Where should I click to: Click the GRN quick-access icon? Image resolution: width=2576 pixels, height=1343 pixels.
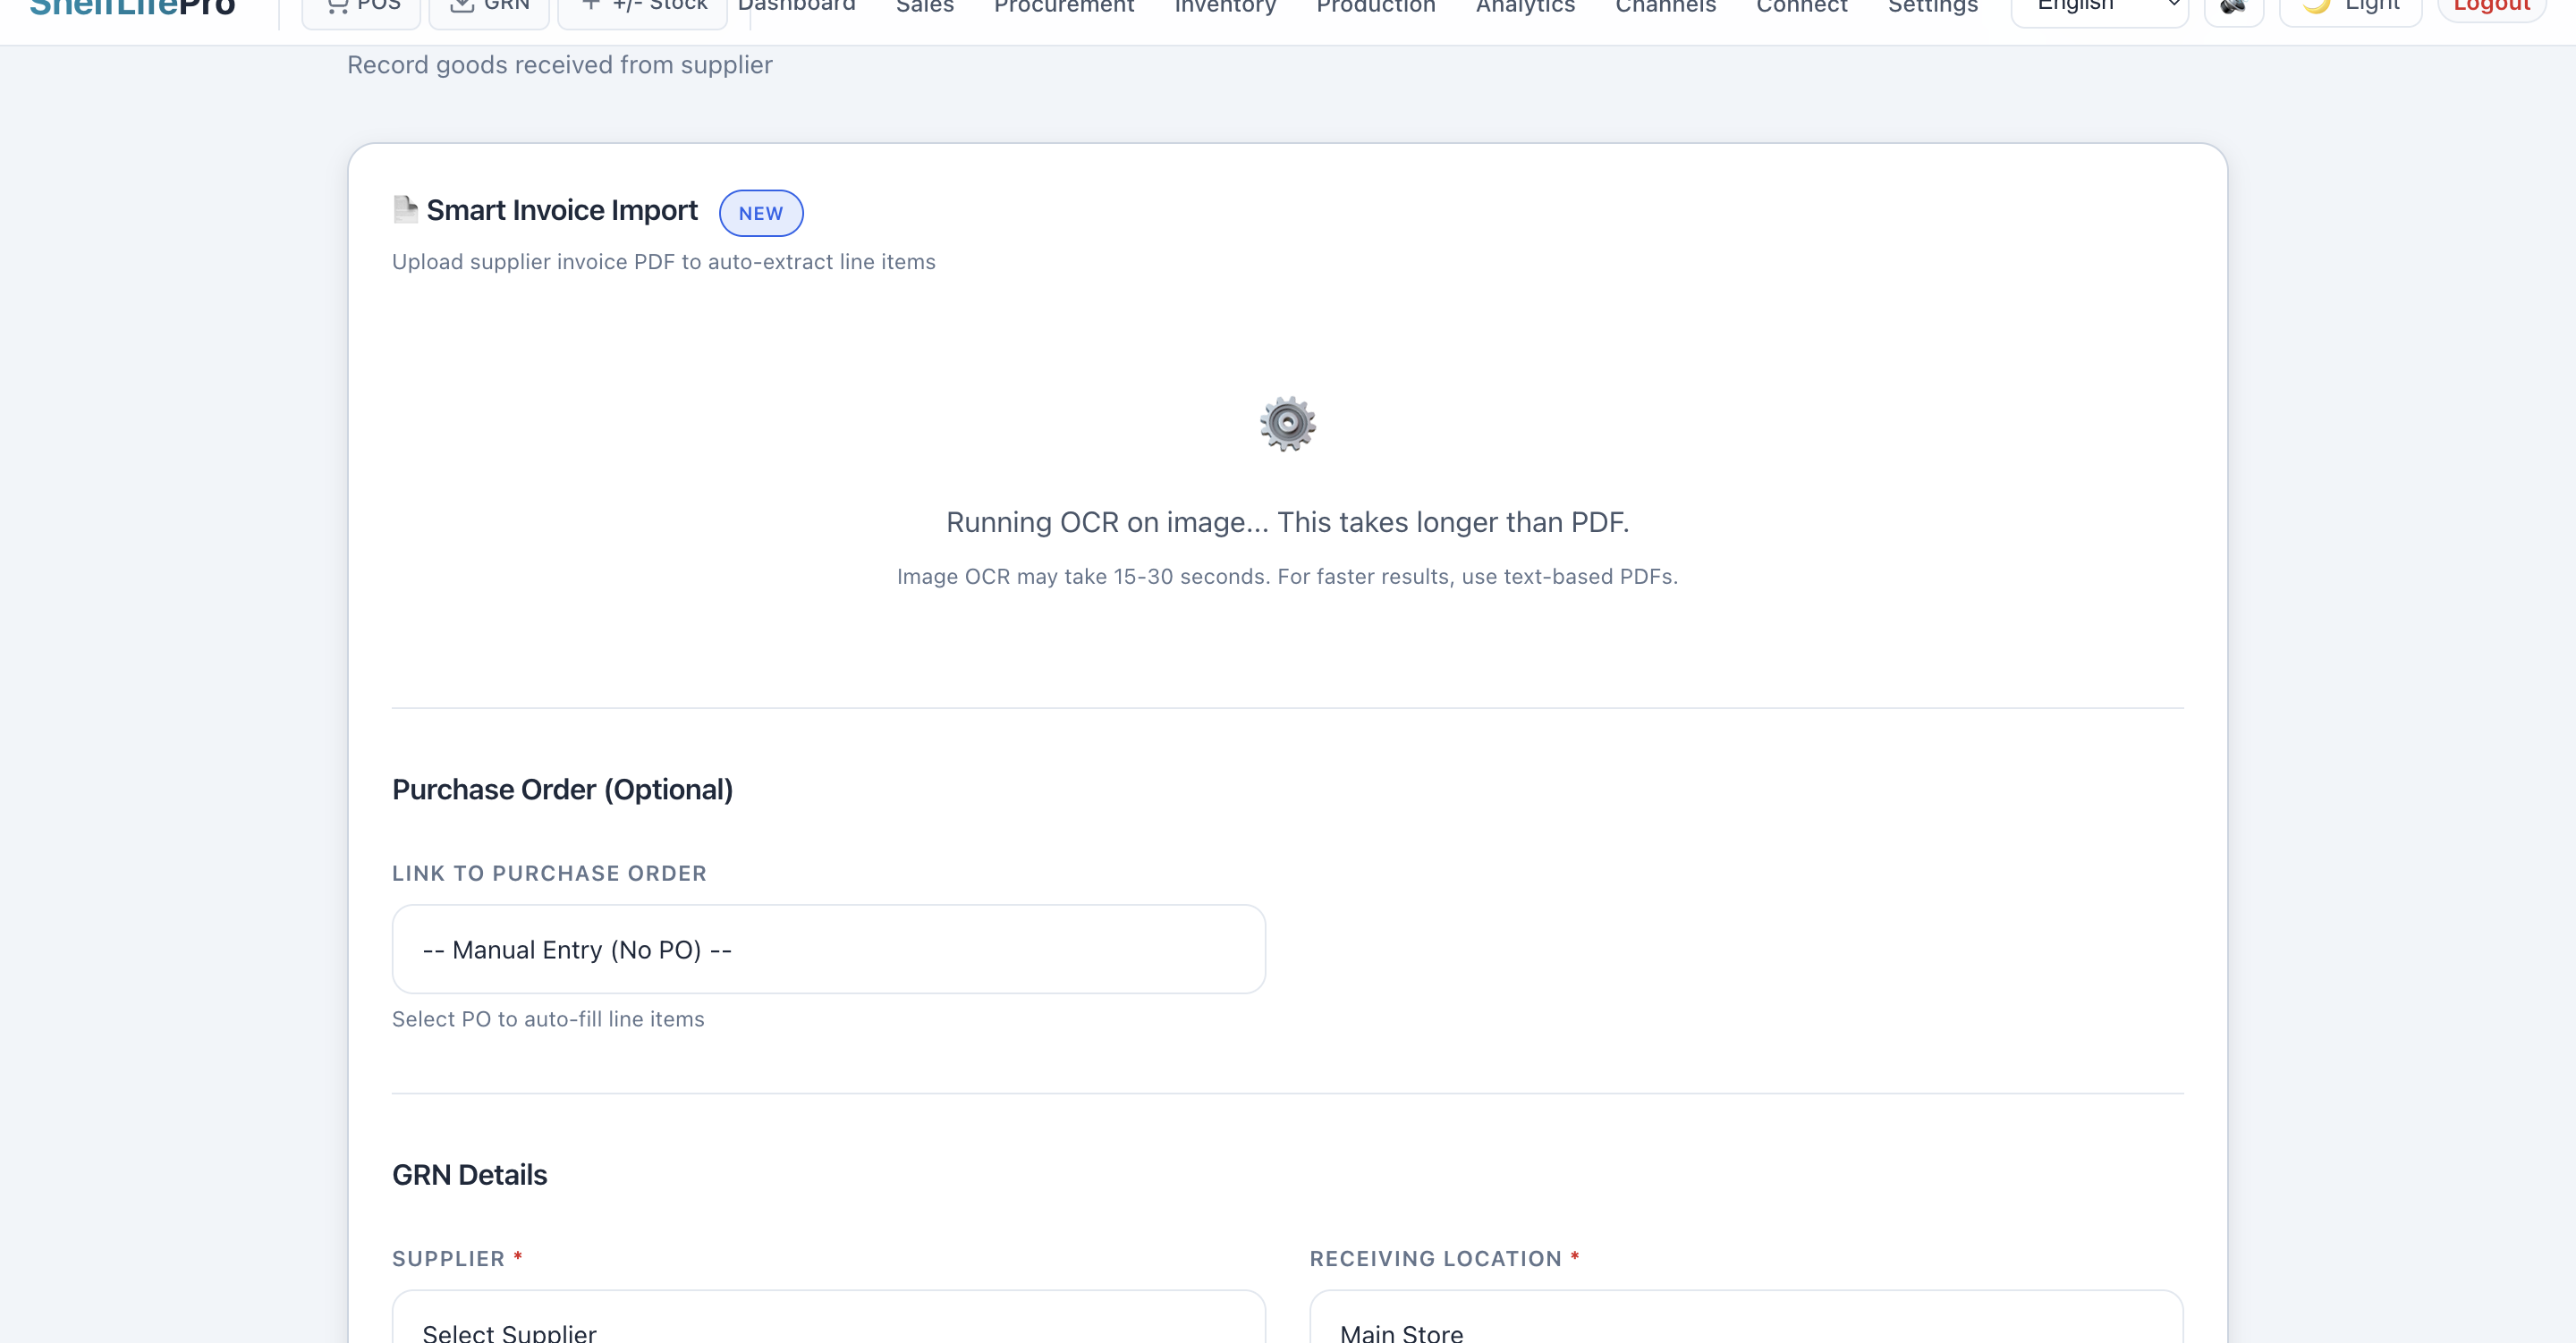click(x=463, y=5)
